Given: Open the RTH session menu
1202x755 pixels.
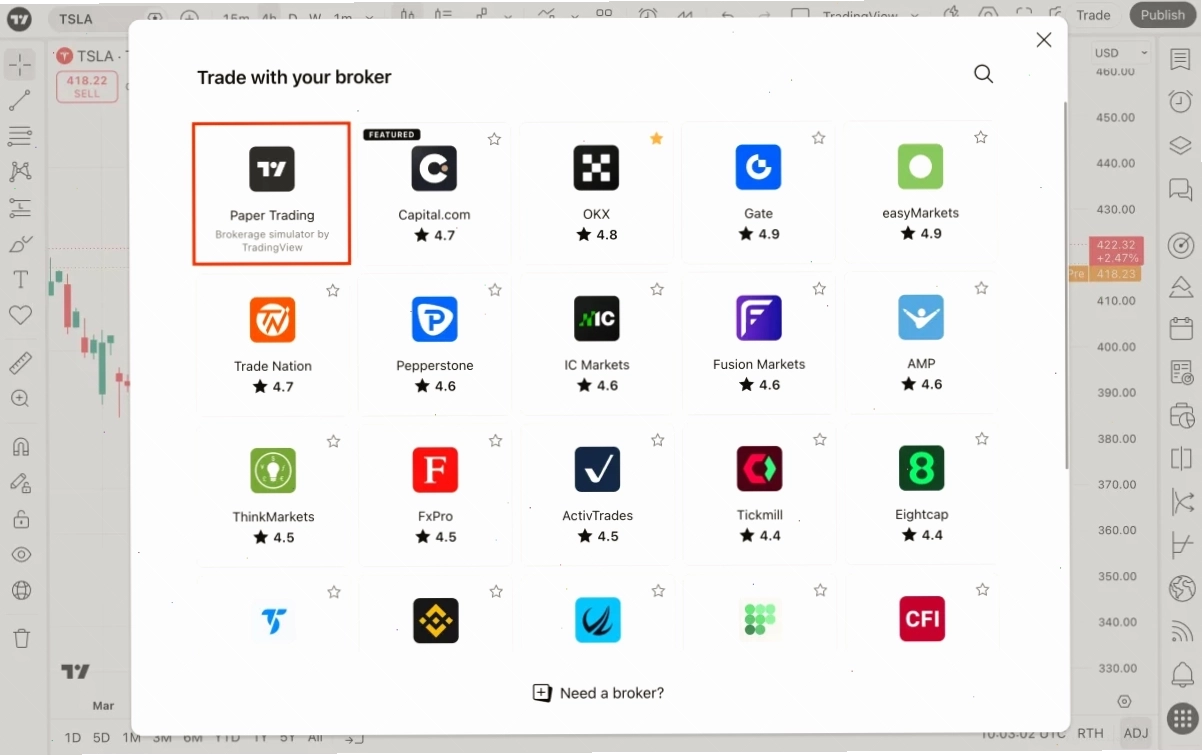Looking at the screenshot, I should pyautogui.click(x=1090, y=733).
